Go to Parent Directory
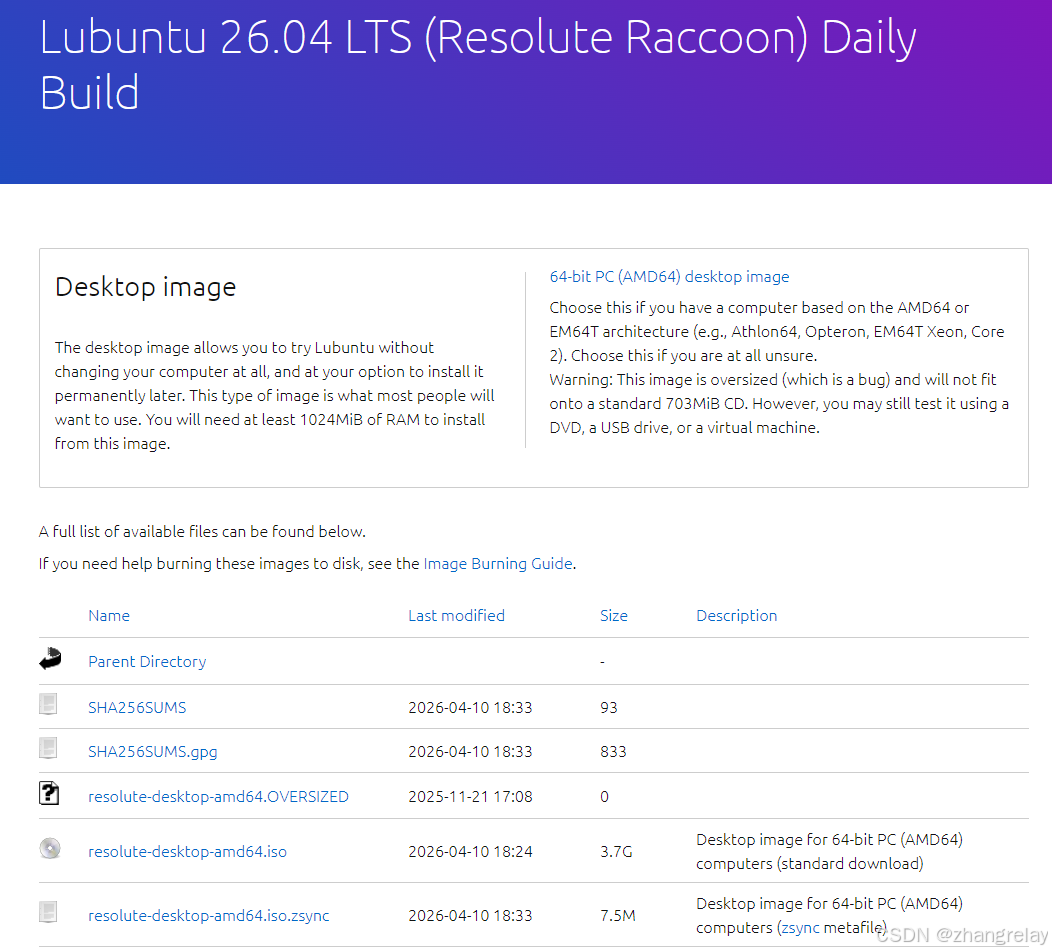This screenshot has width=1052, height=952. tap(147, 662)
